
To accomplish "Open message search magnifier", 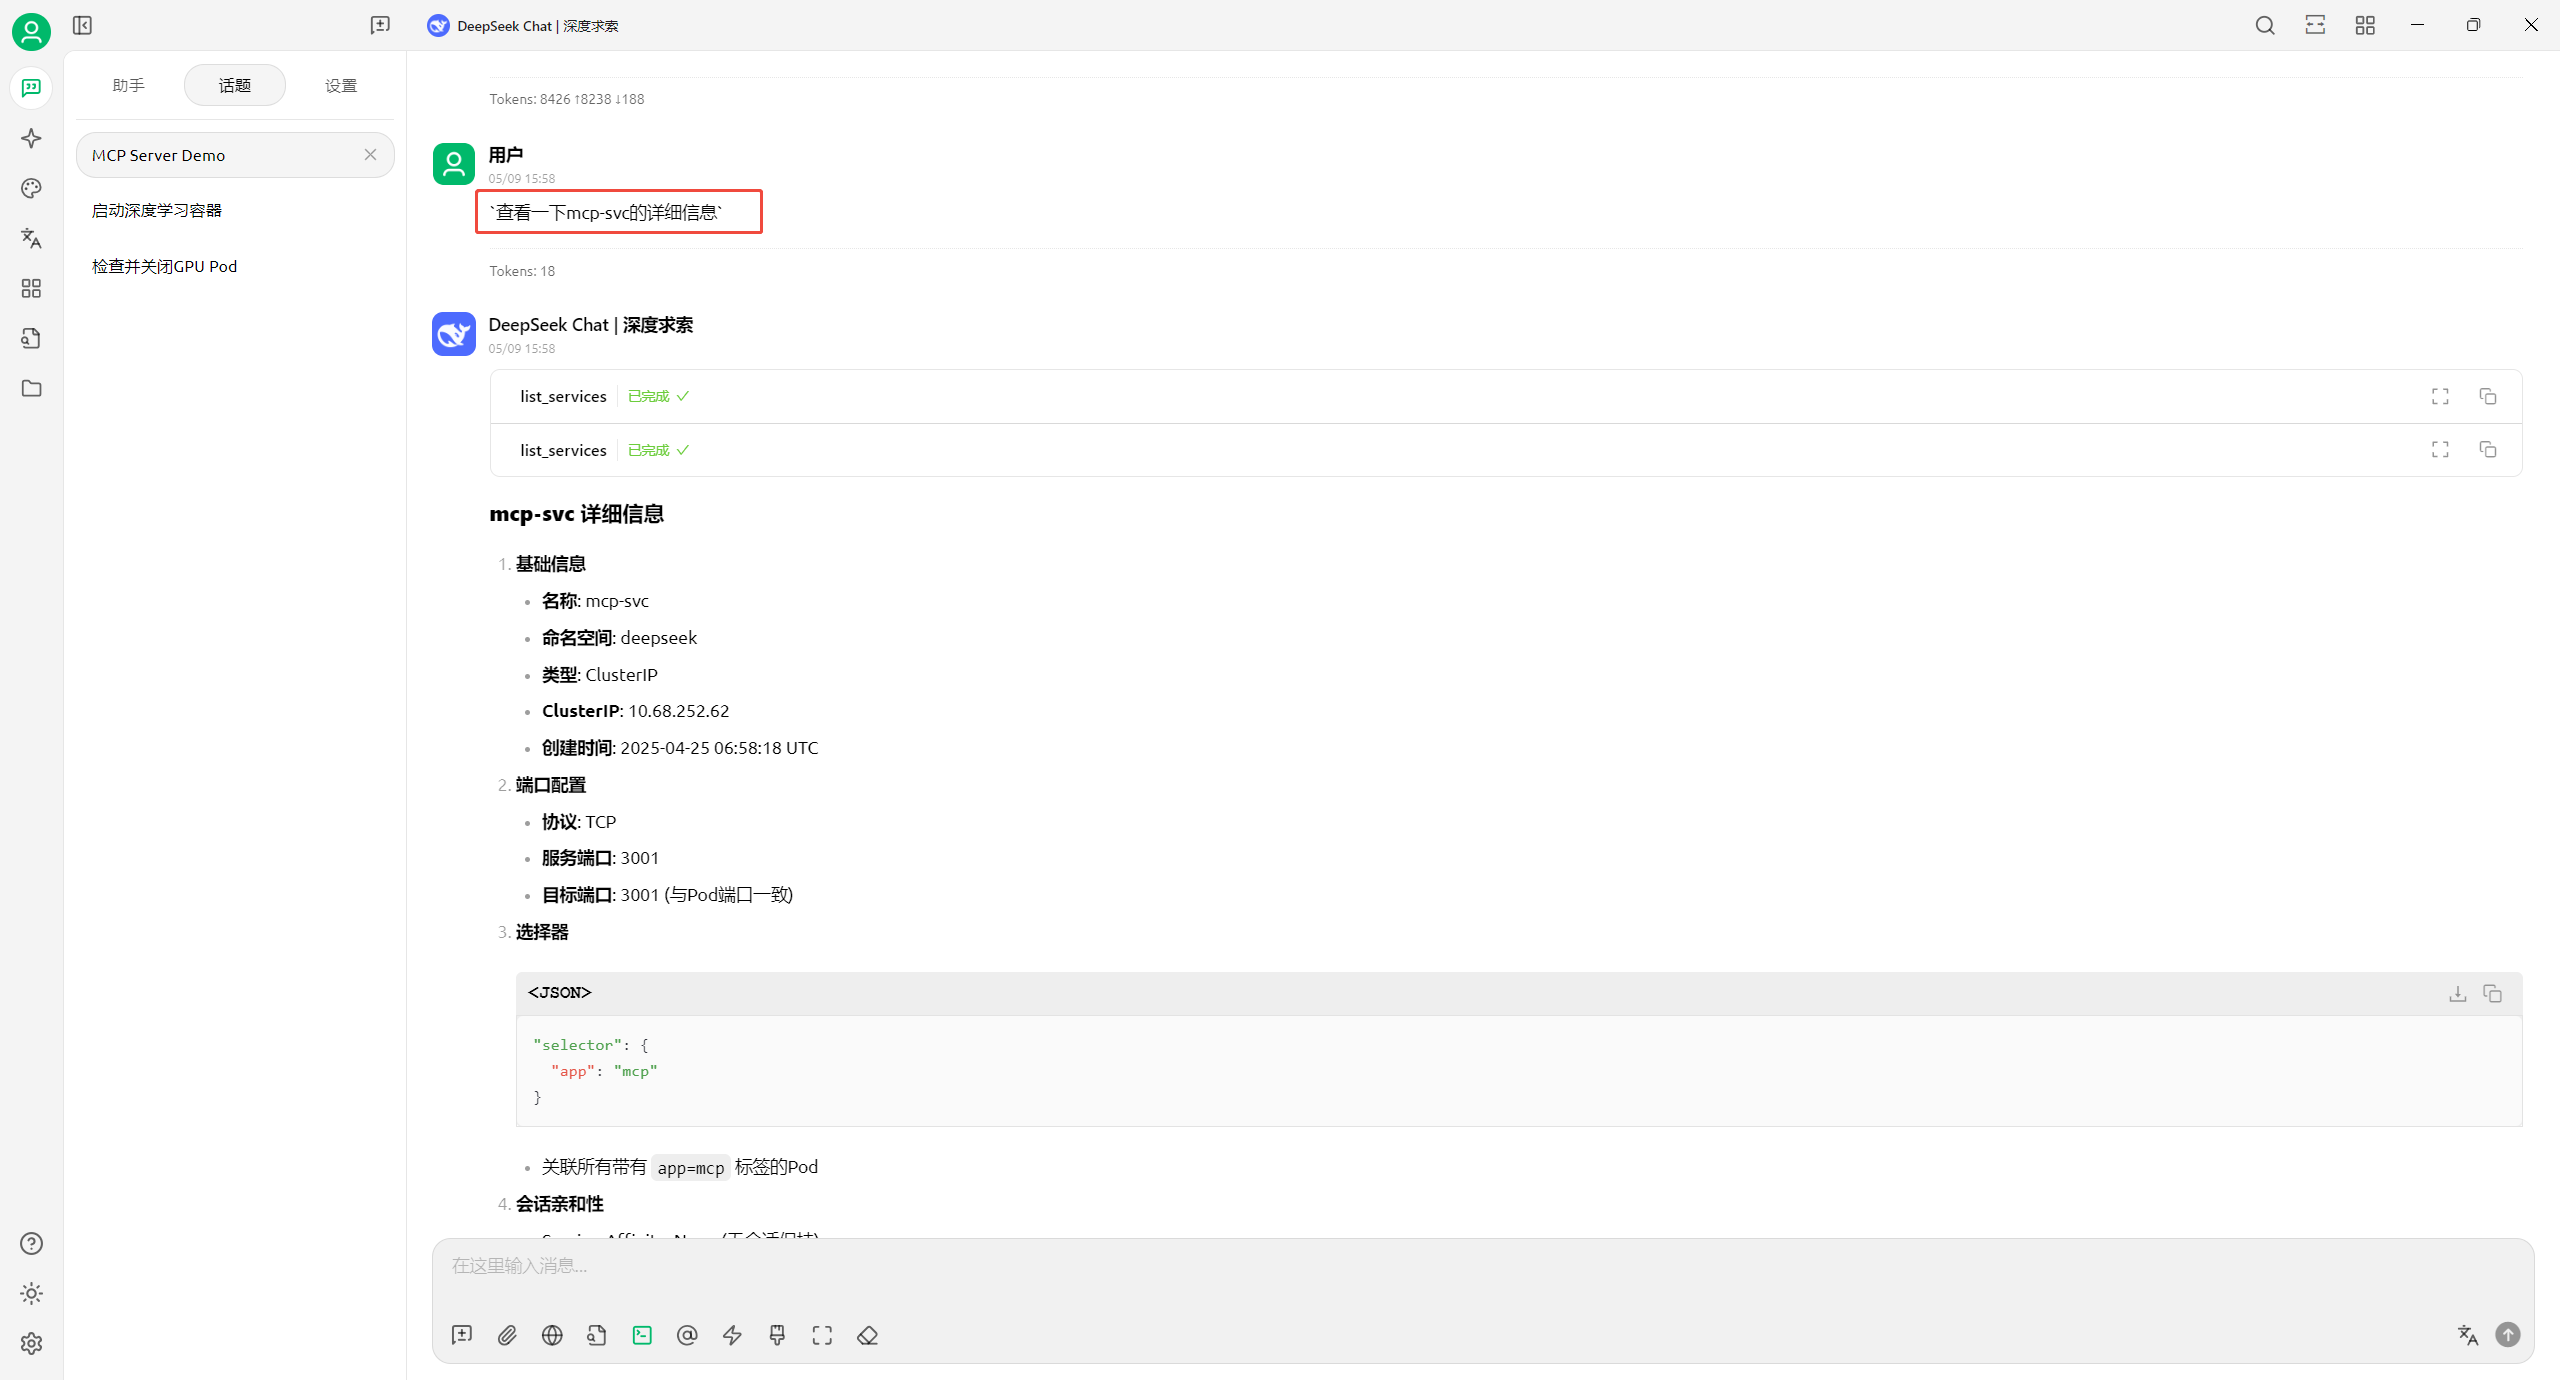I will click(2265, 25).
